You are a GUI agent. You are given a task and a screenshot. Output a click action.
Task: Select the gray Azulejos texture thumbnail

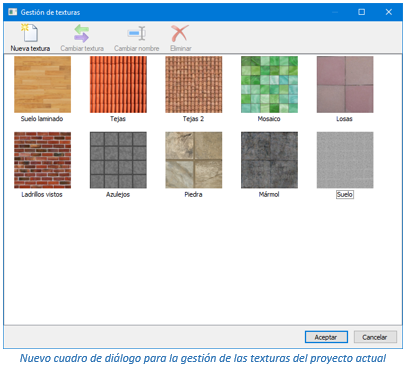tap(118, 160)
